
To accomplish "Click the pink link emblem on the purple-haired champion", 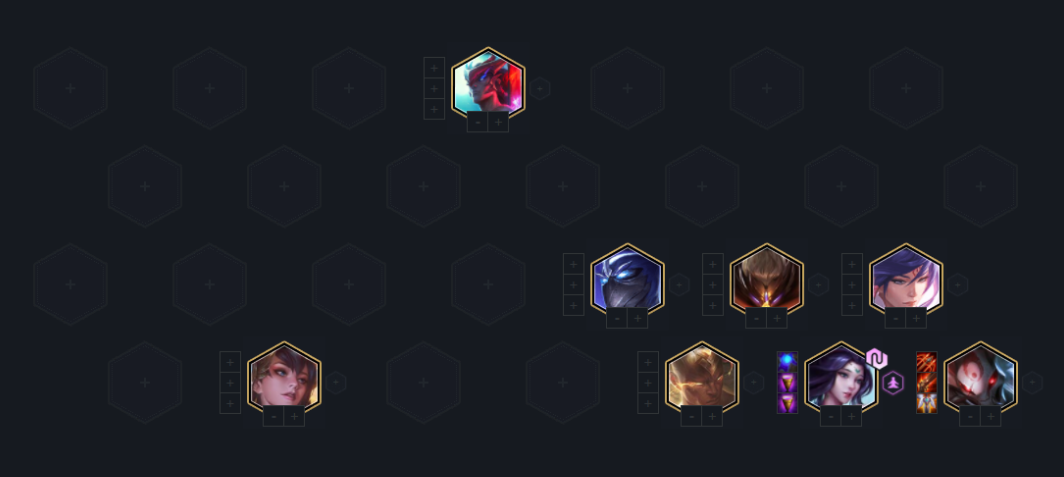I will (x=877, y=359).
